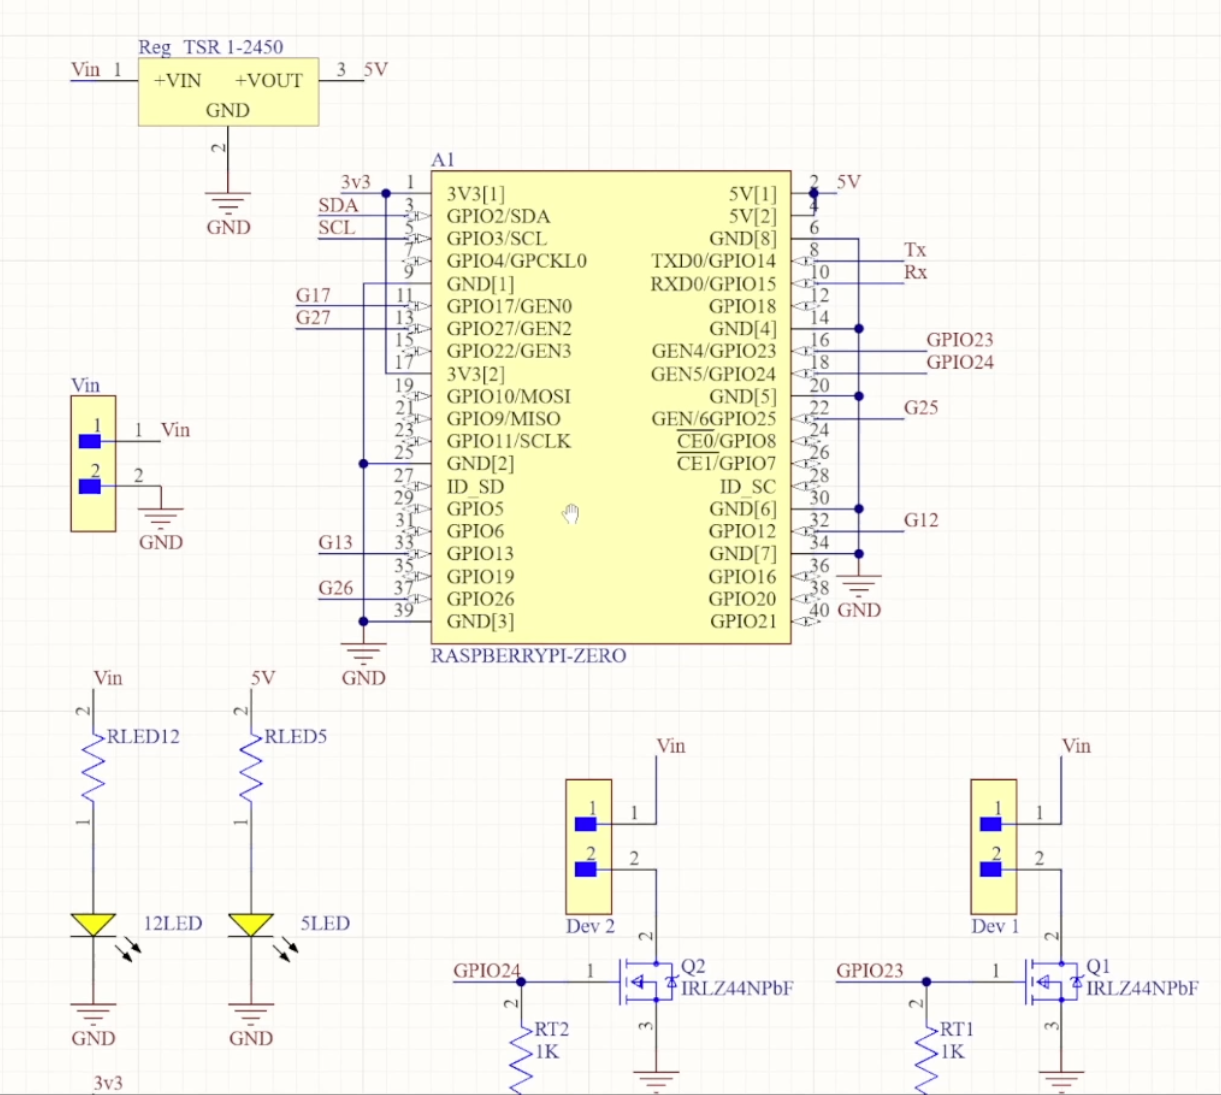
Task: Select the Dev 1 connector header
Action: point(994,846)
